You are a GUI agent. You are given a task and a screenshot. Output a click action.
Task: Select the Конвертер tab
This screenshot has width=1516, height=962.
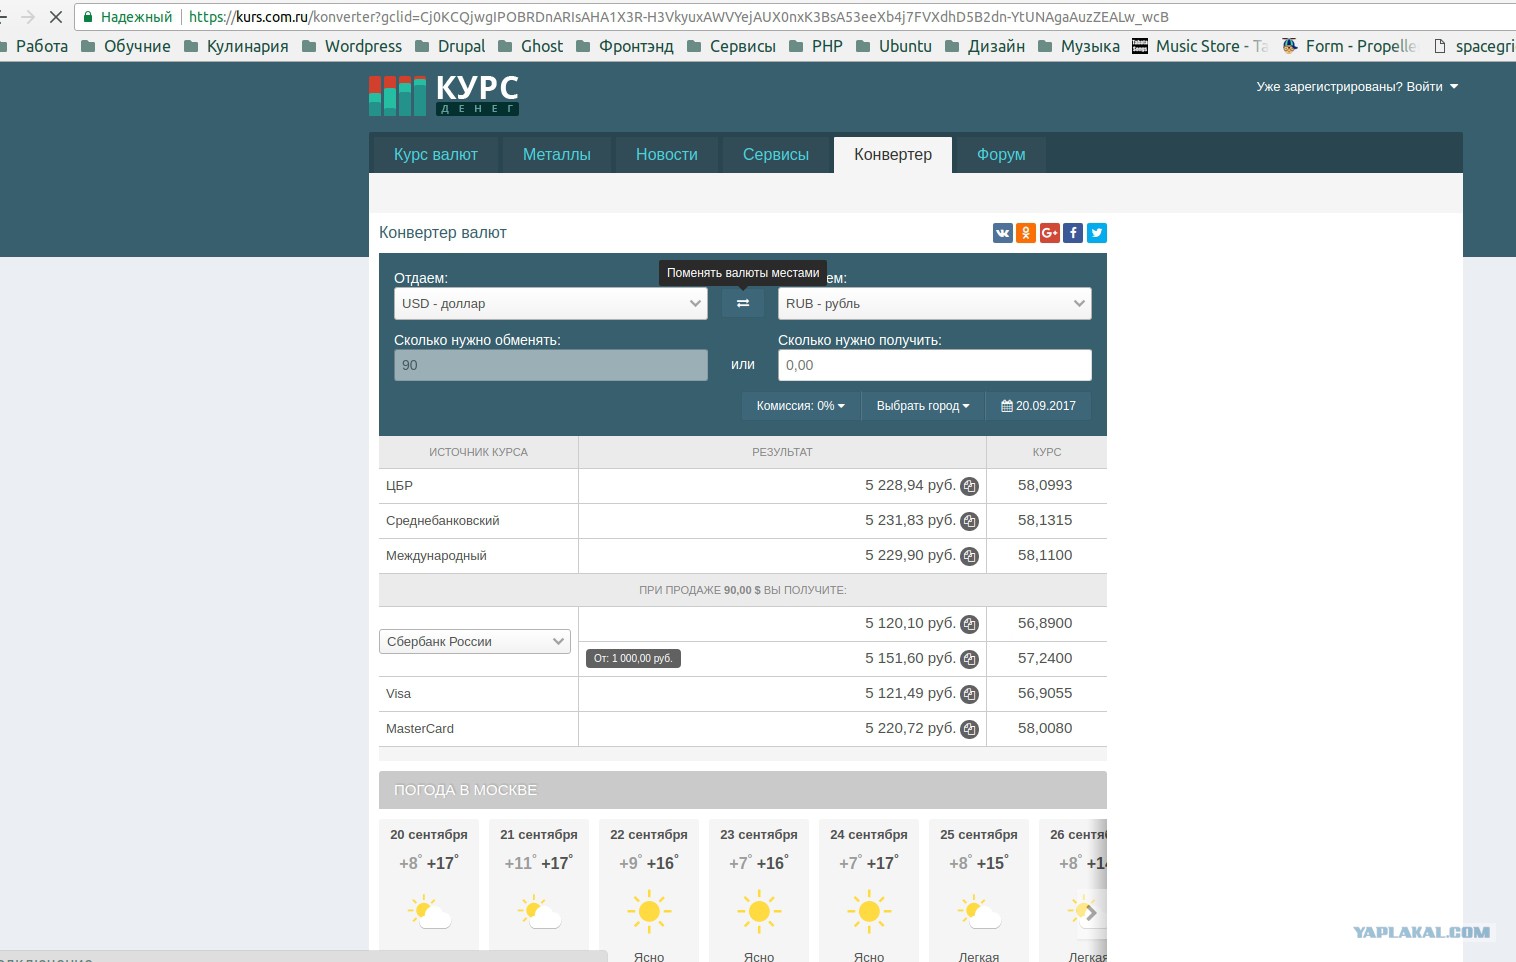click(x=893, y=155)
